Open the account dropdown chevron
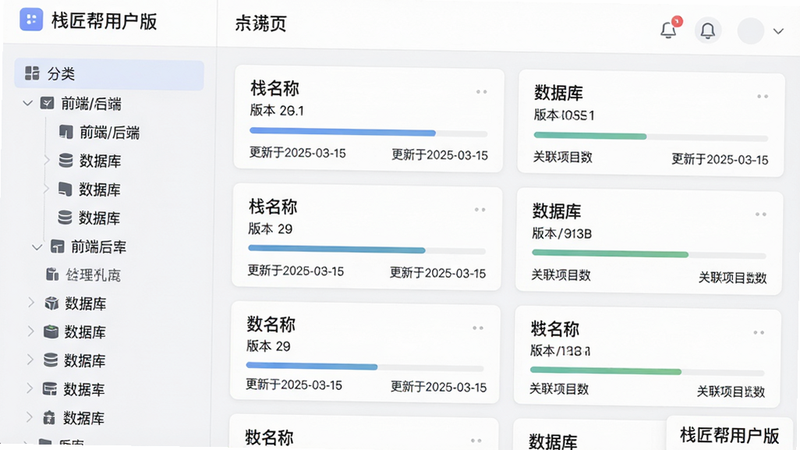The image size is (800, 450). pyautogui.click(x=778, y=31)
